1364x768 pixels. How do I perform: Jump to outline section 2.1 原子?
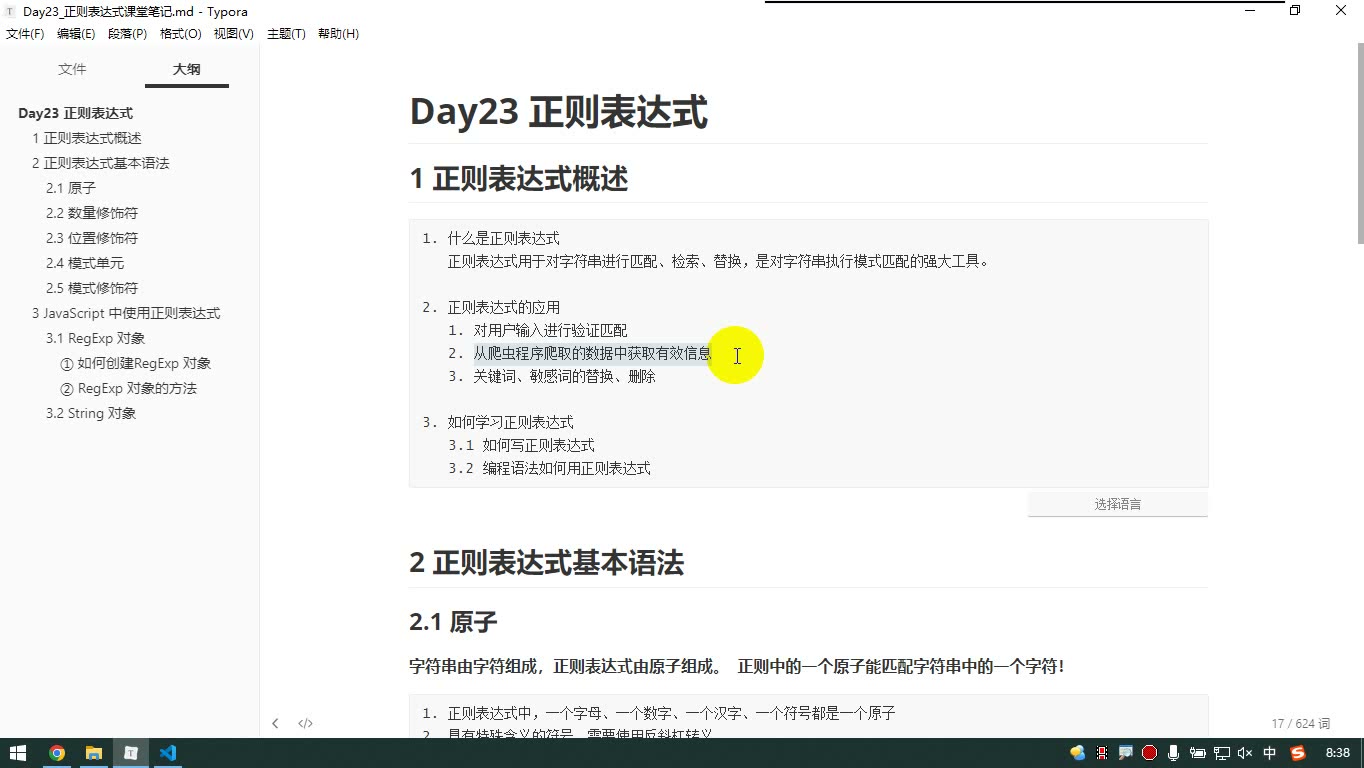pyautogui.click(x=71, y=188)
